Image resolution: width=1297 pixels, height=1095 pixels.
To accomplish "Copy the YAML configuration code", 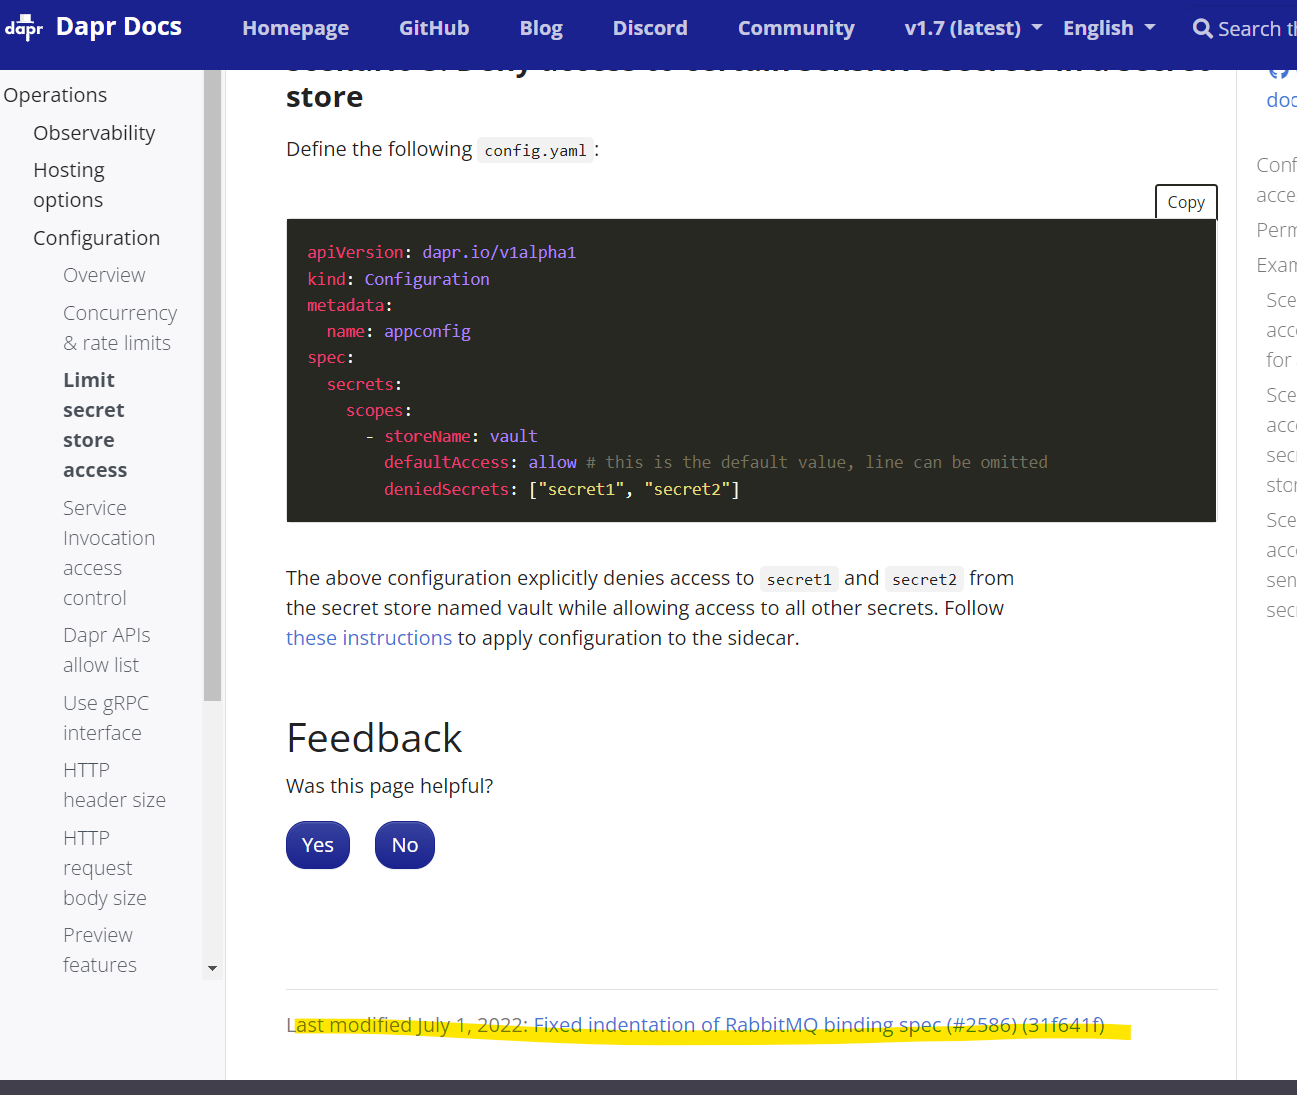I will 1185,201.
